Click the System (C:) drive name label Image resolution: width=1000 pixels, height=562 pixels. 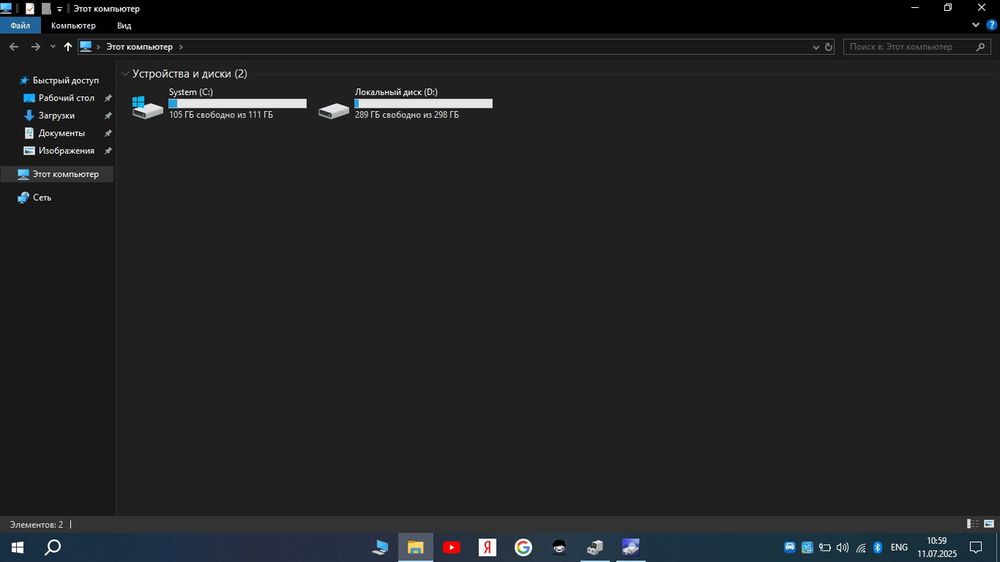191,92
